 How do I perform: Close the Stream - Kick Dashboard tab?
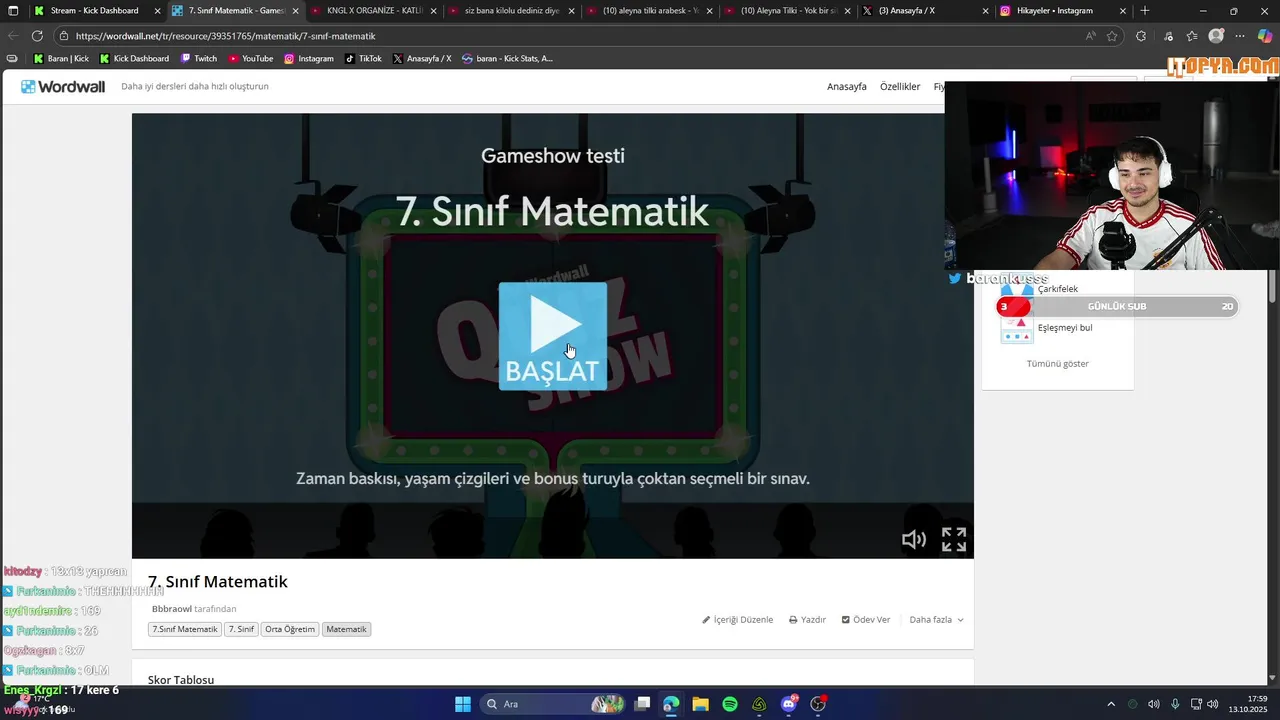(x=157, y=11)
